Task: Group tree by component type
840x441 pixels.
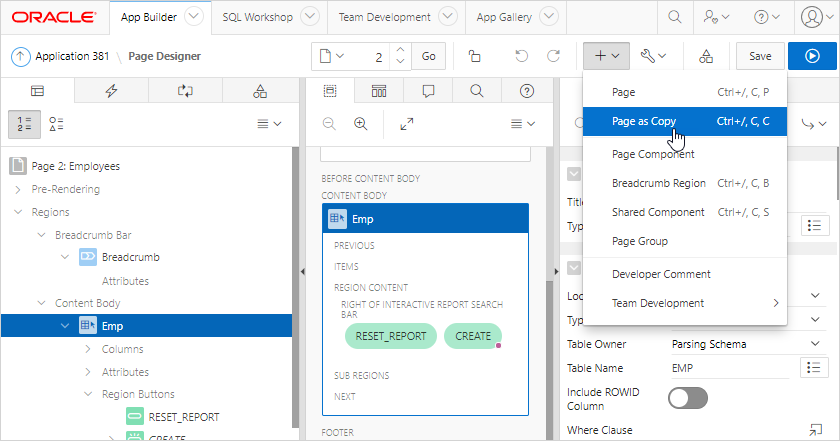Action: pos(56,124)
